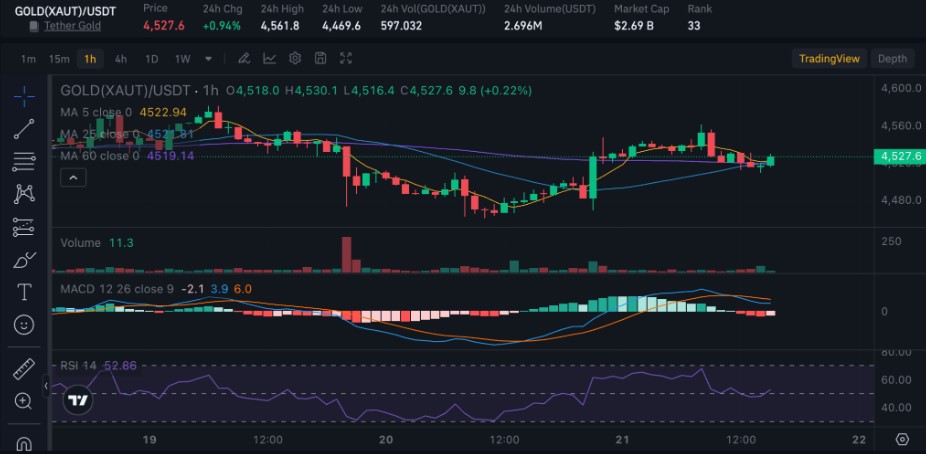
Task: Click the Market Cap value $2.69 B
Action: [634, 26]
